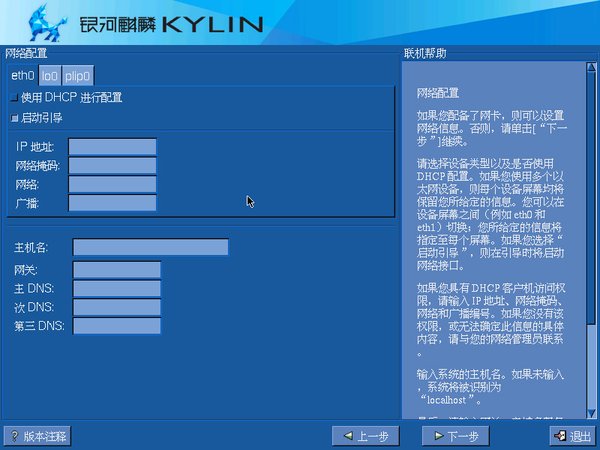Viewport: 600px width, 450px height.
Task: Select the eth0 network device tab
Action: pyautogui.click(x=23, y=75)
